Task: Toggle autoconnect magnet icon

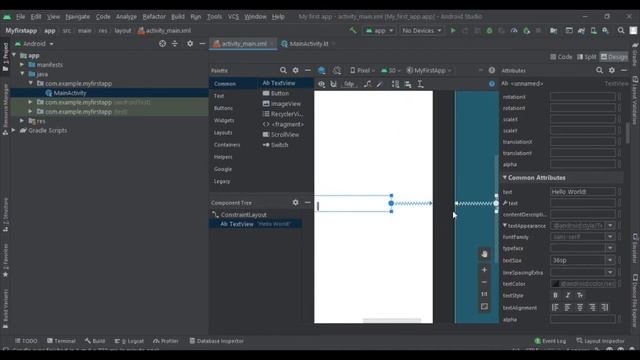Action: point(333,84)
